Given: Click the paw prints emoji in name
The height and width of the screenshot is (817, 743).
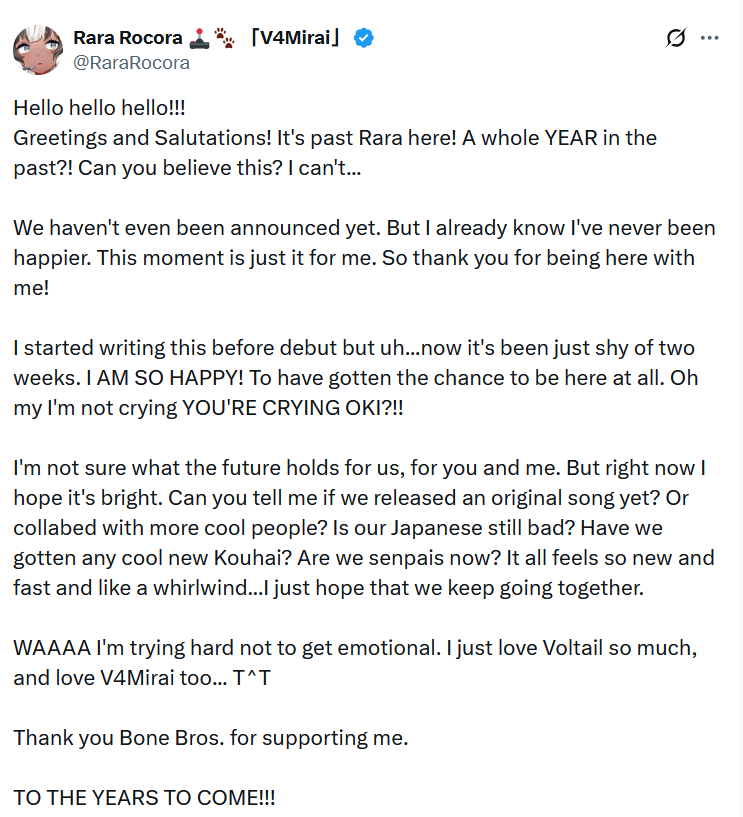Looking at the screenshot, I should 225,38.
